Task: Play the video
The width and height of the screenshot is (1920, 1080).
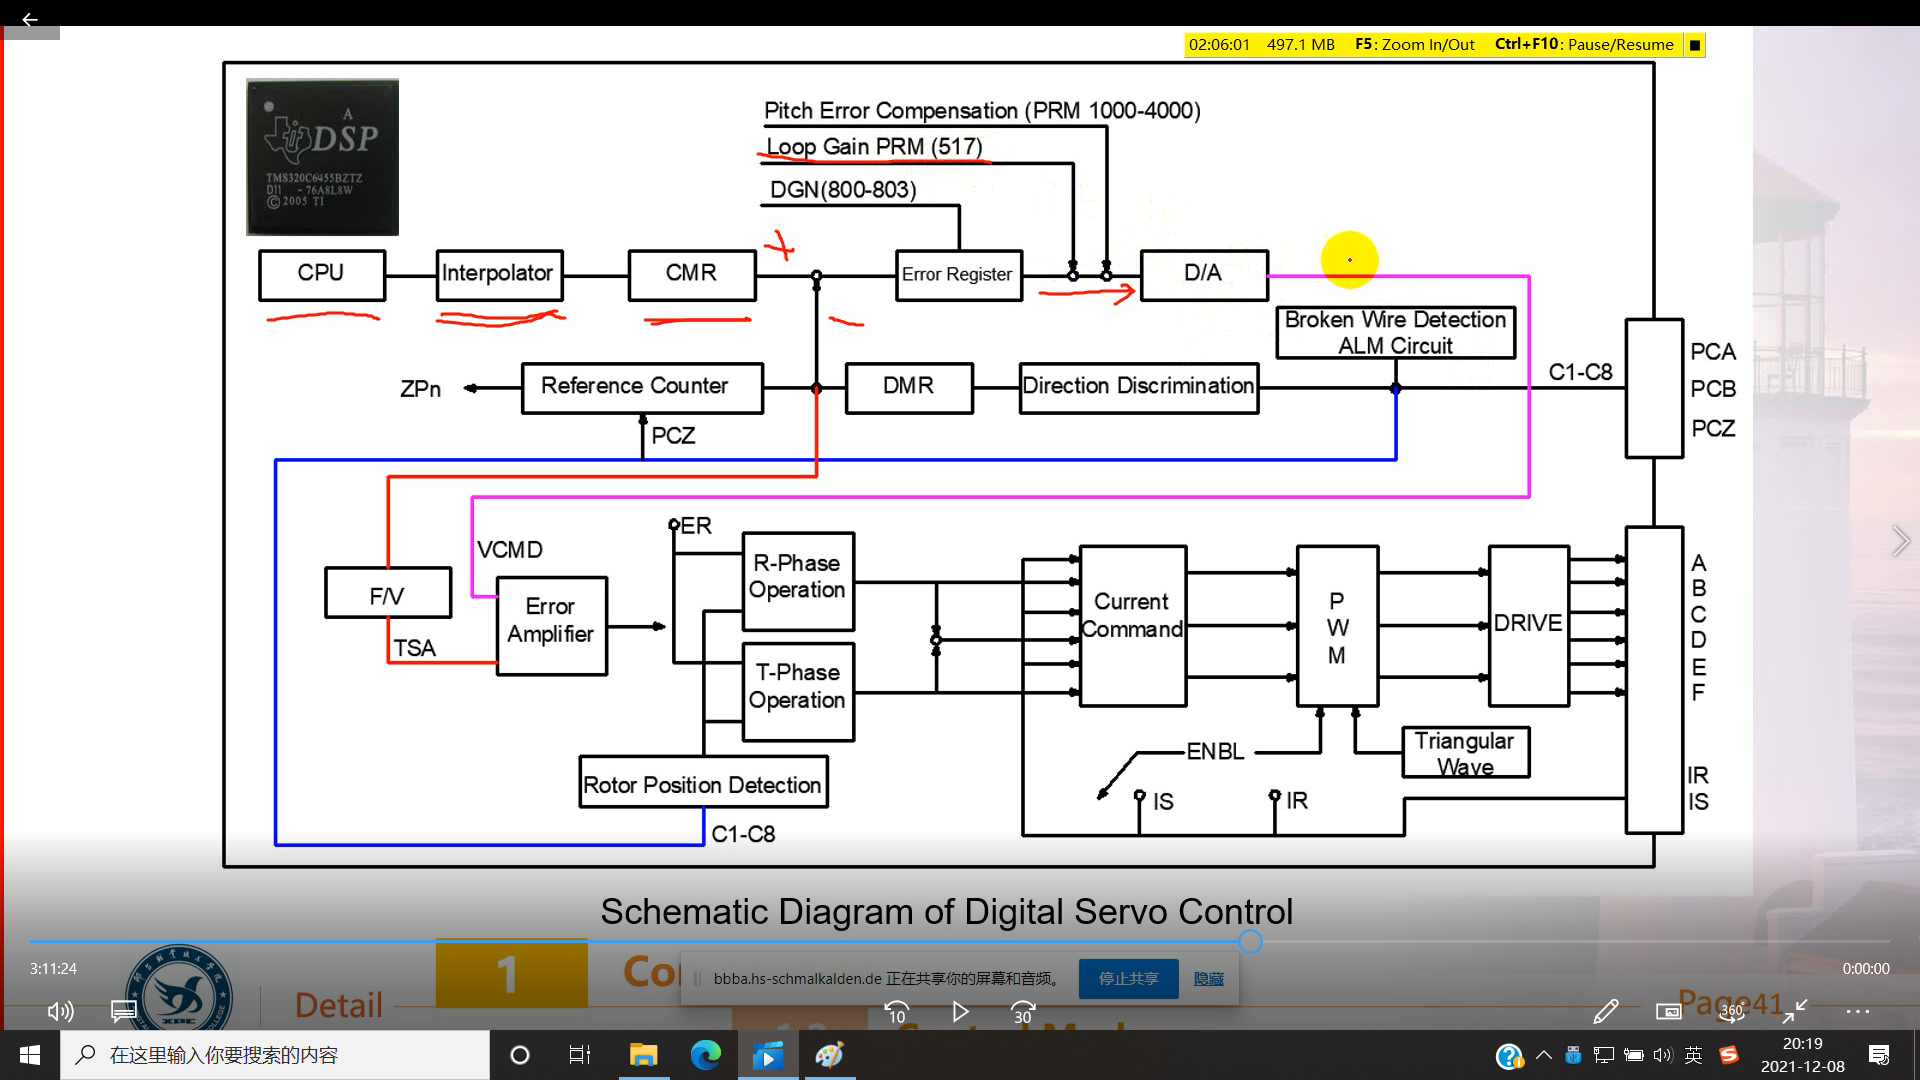Action: (960, 1012)
